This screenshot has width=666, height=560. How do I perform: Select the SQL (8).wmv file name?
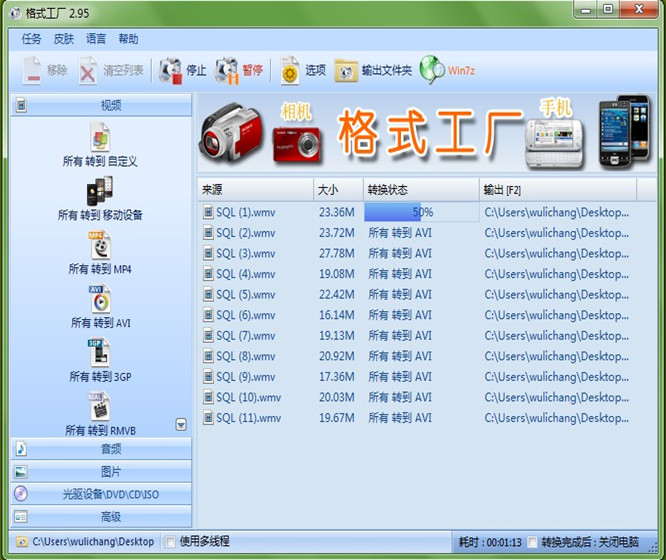[246, 356]
